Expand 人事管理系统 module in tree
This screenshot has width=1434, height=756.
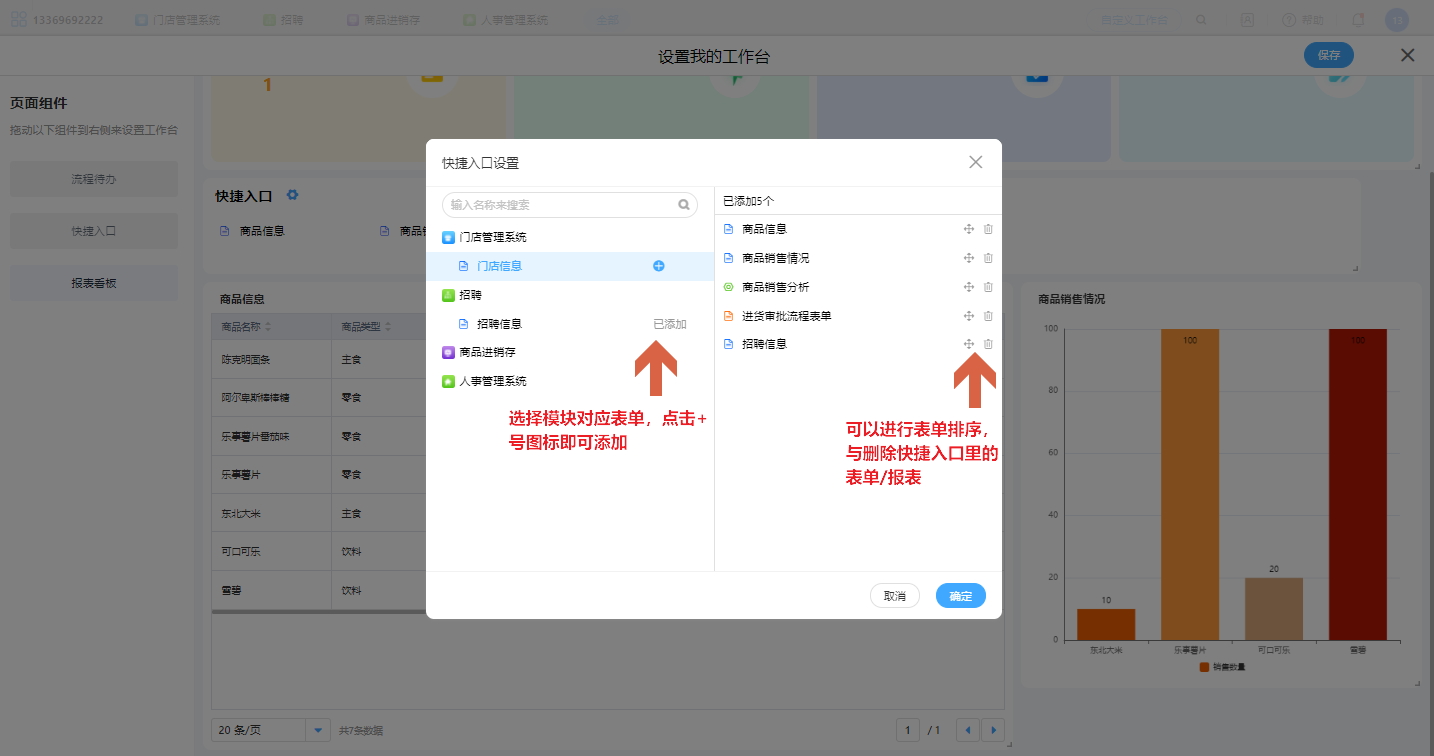pyautogui.click(x=491, y=381)
